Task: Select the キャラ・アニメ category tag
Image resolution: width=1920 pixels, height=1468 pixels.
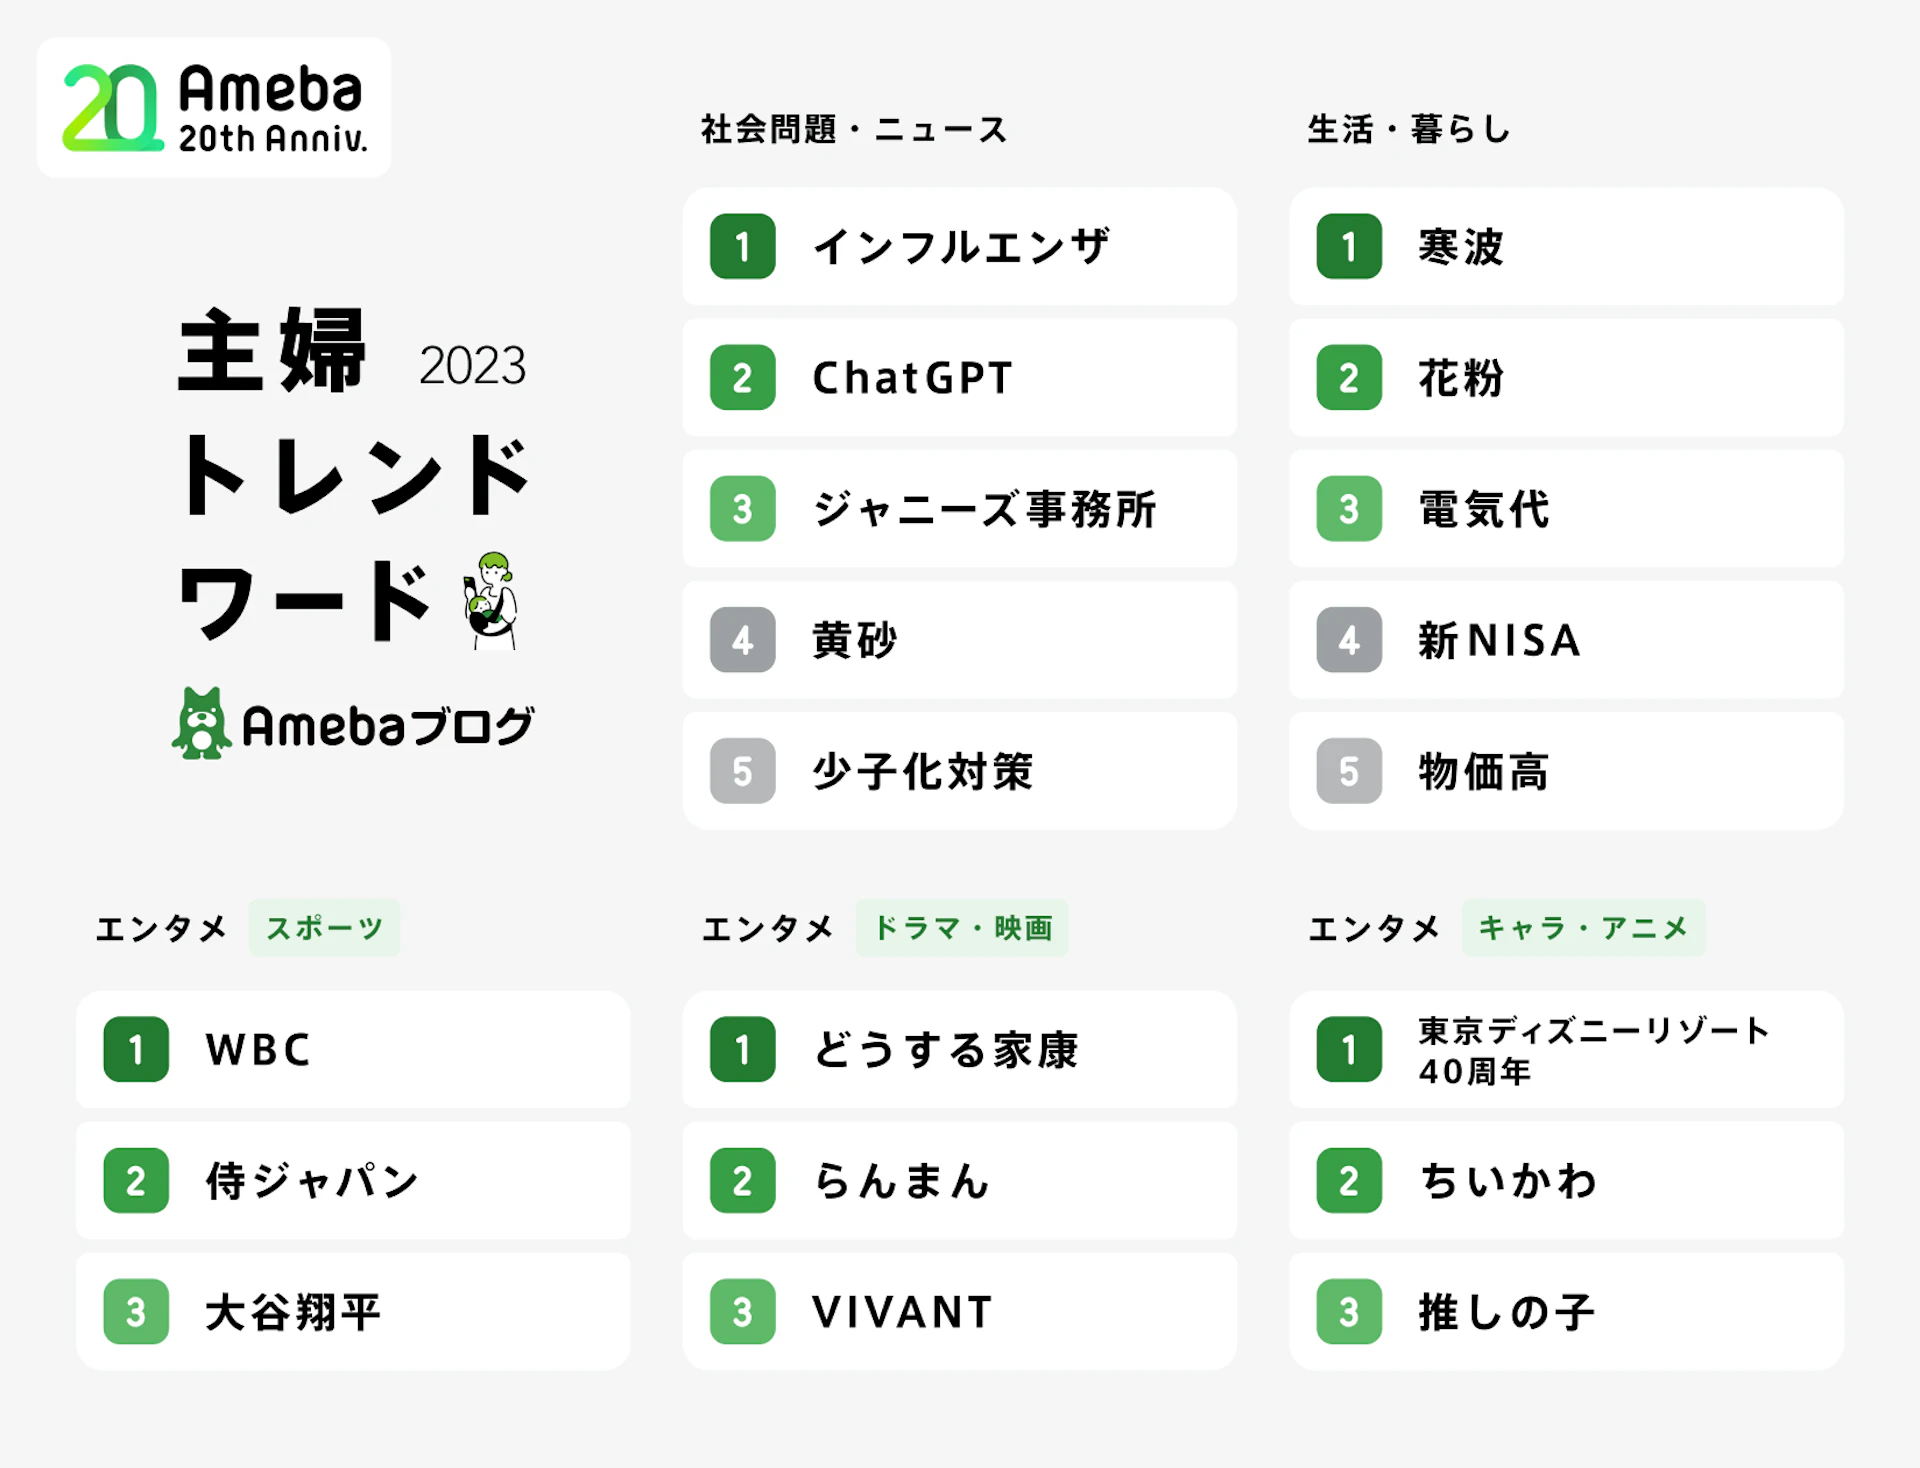Action: pyautogui.click(x=1582, y=928)
